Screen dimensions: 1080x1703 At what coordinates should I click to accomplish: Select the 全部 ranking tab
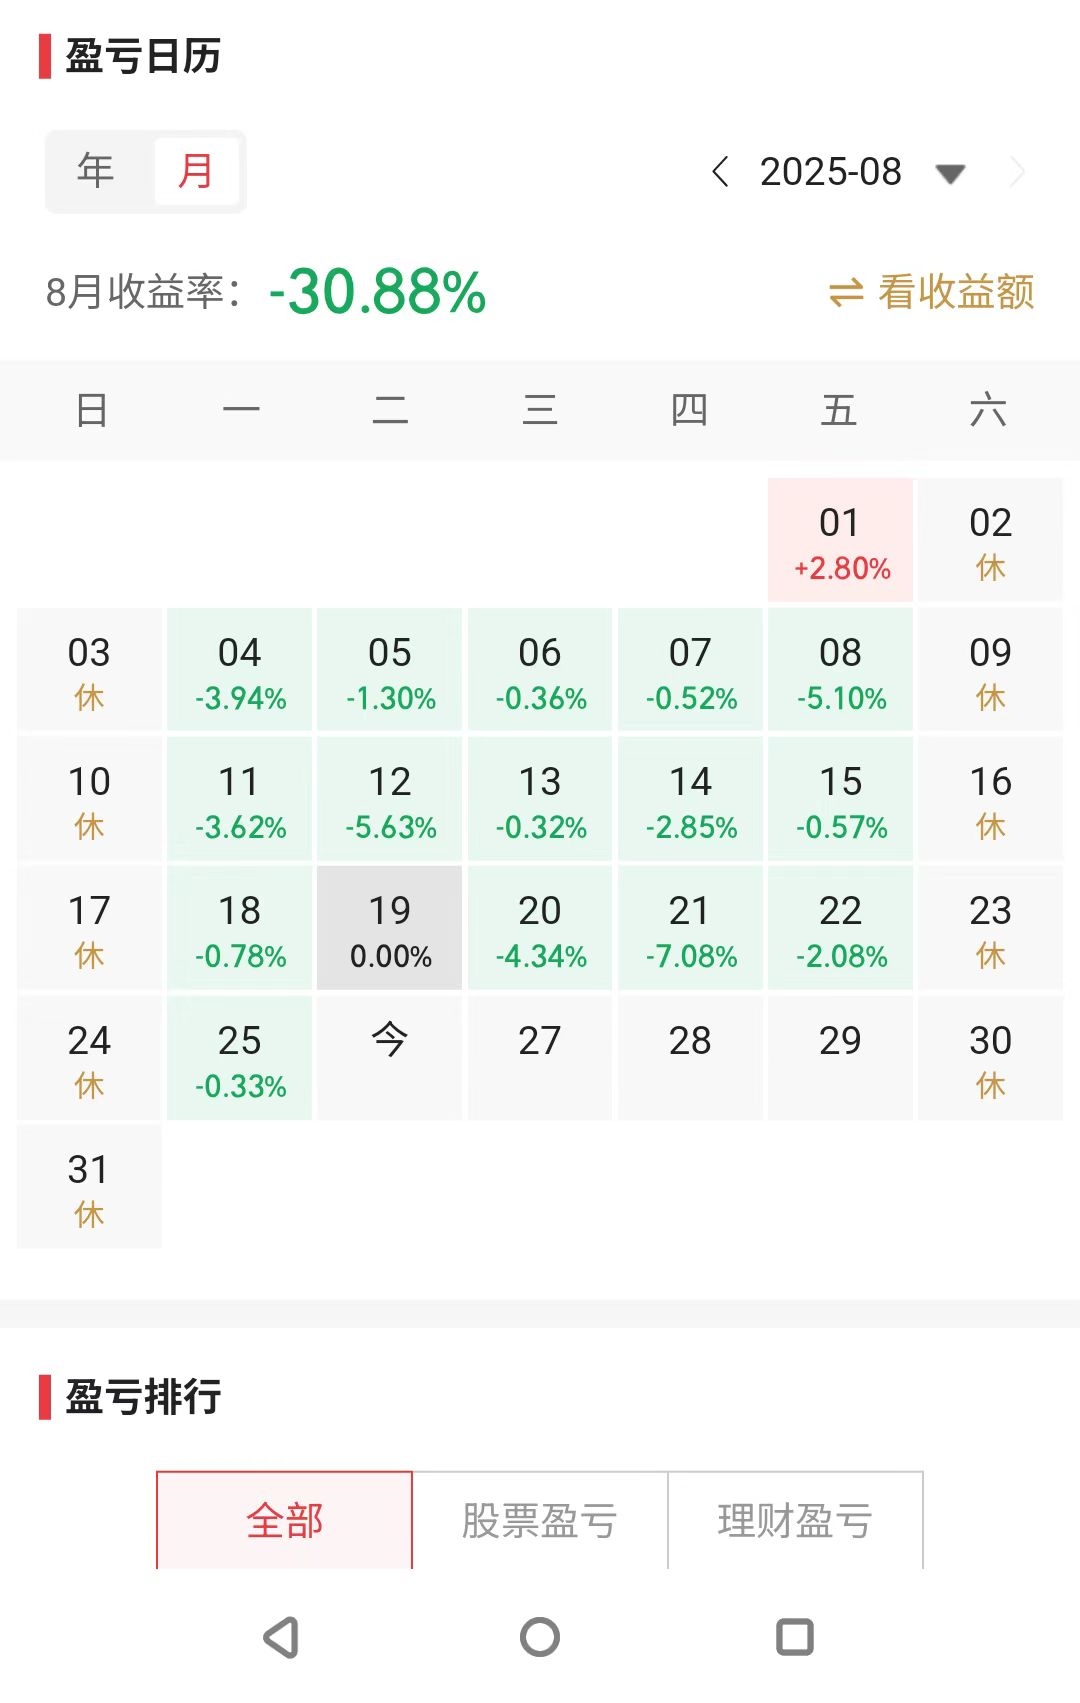(284, 1520)
